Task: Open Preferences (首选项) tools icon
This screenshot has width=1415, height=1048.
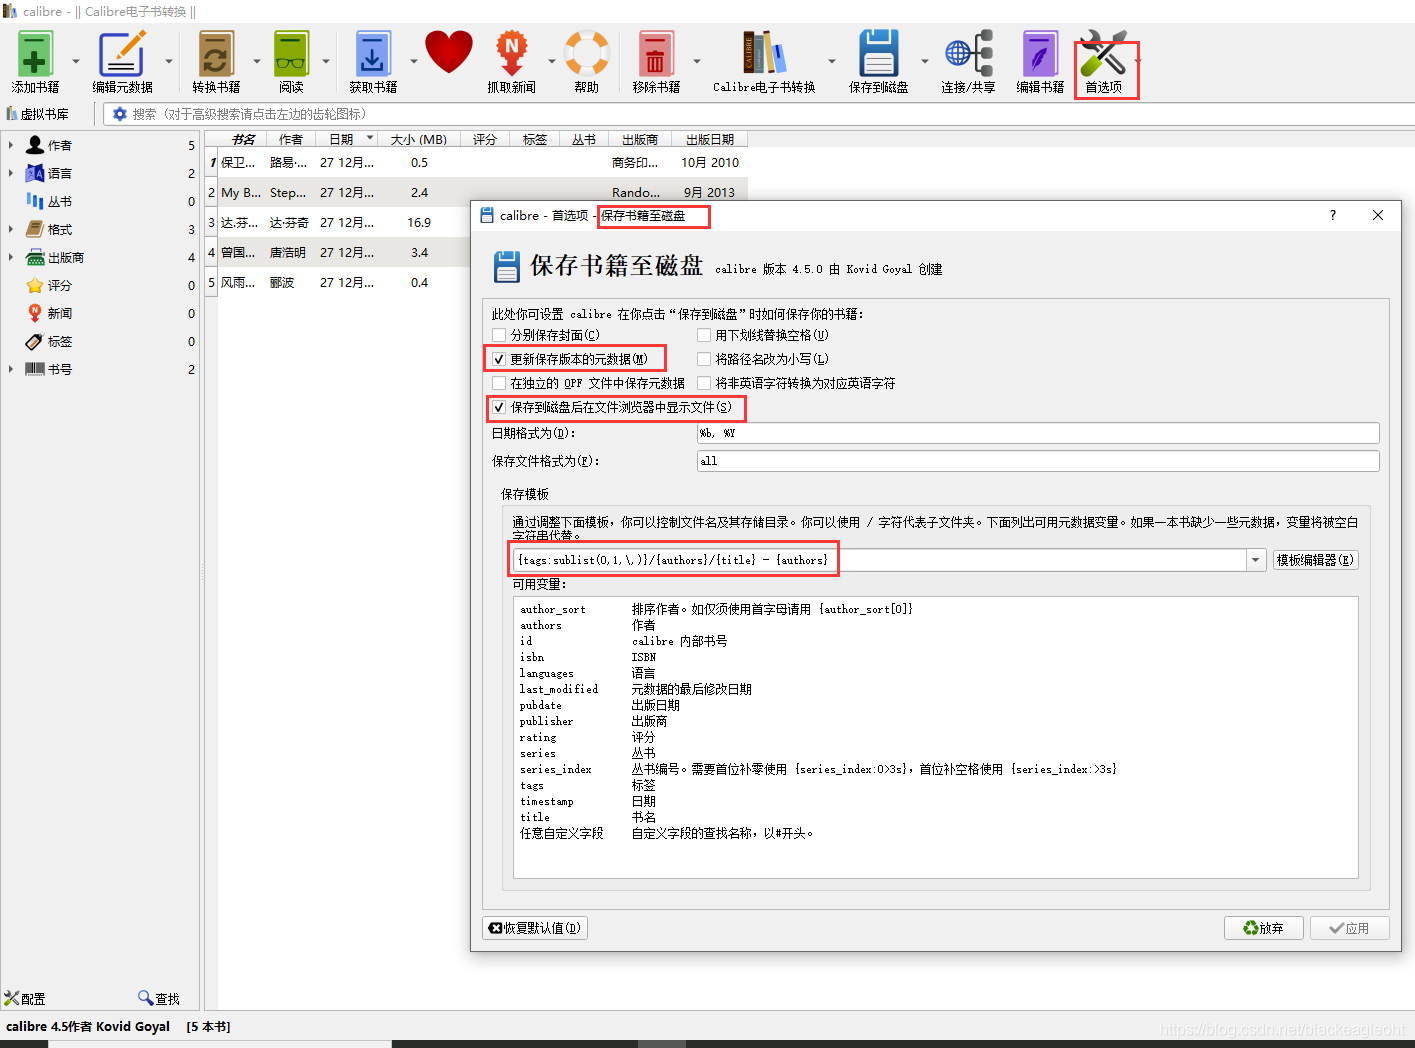Action: pyautogui.click(x=1104, y=54)
